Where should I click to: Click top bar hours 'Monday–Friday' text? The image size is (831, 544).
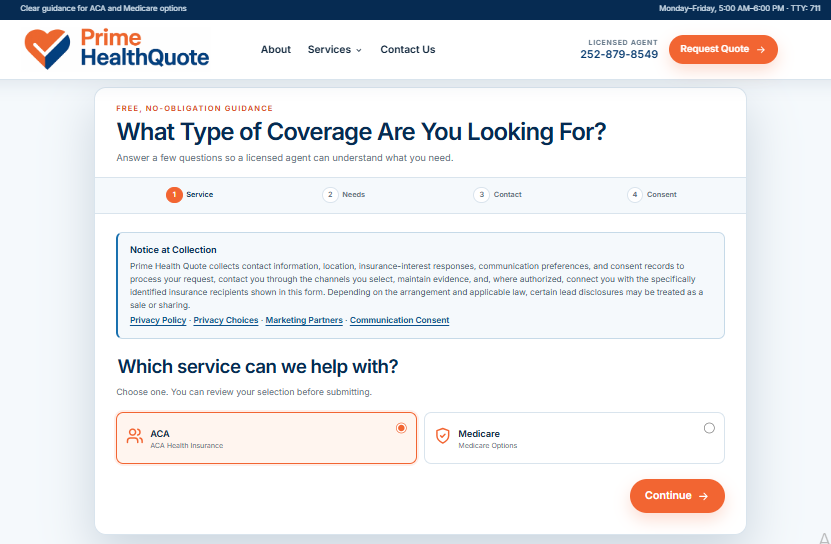(739, 8)
